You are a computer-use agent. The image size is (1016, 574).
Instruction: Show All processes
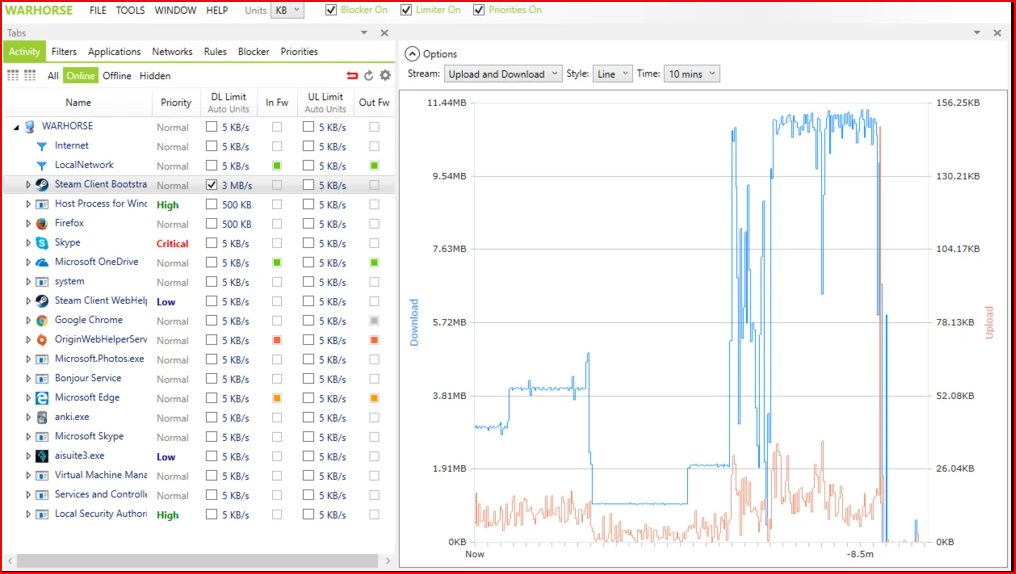point(53,76)
